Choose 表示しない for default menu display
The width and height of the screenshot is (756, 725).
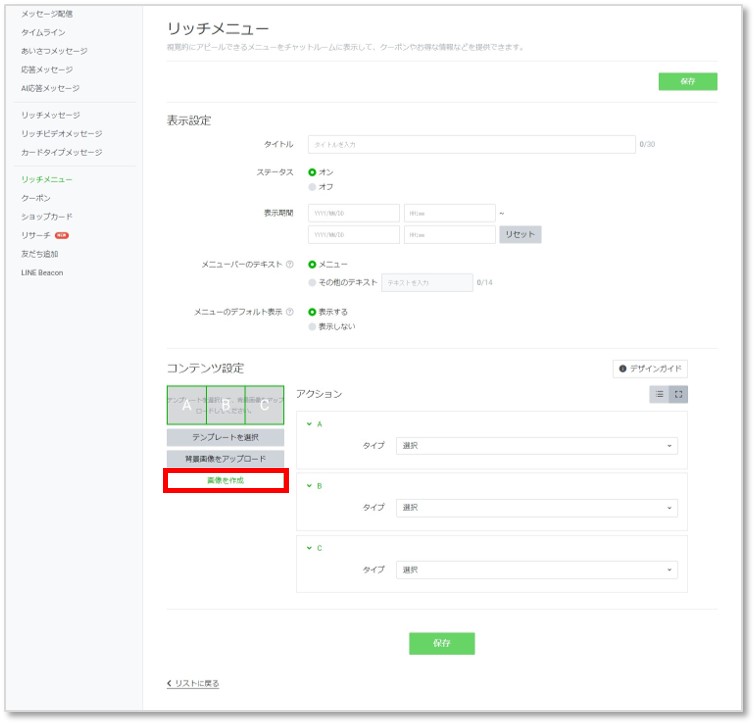(313, 326)
